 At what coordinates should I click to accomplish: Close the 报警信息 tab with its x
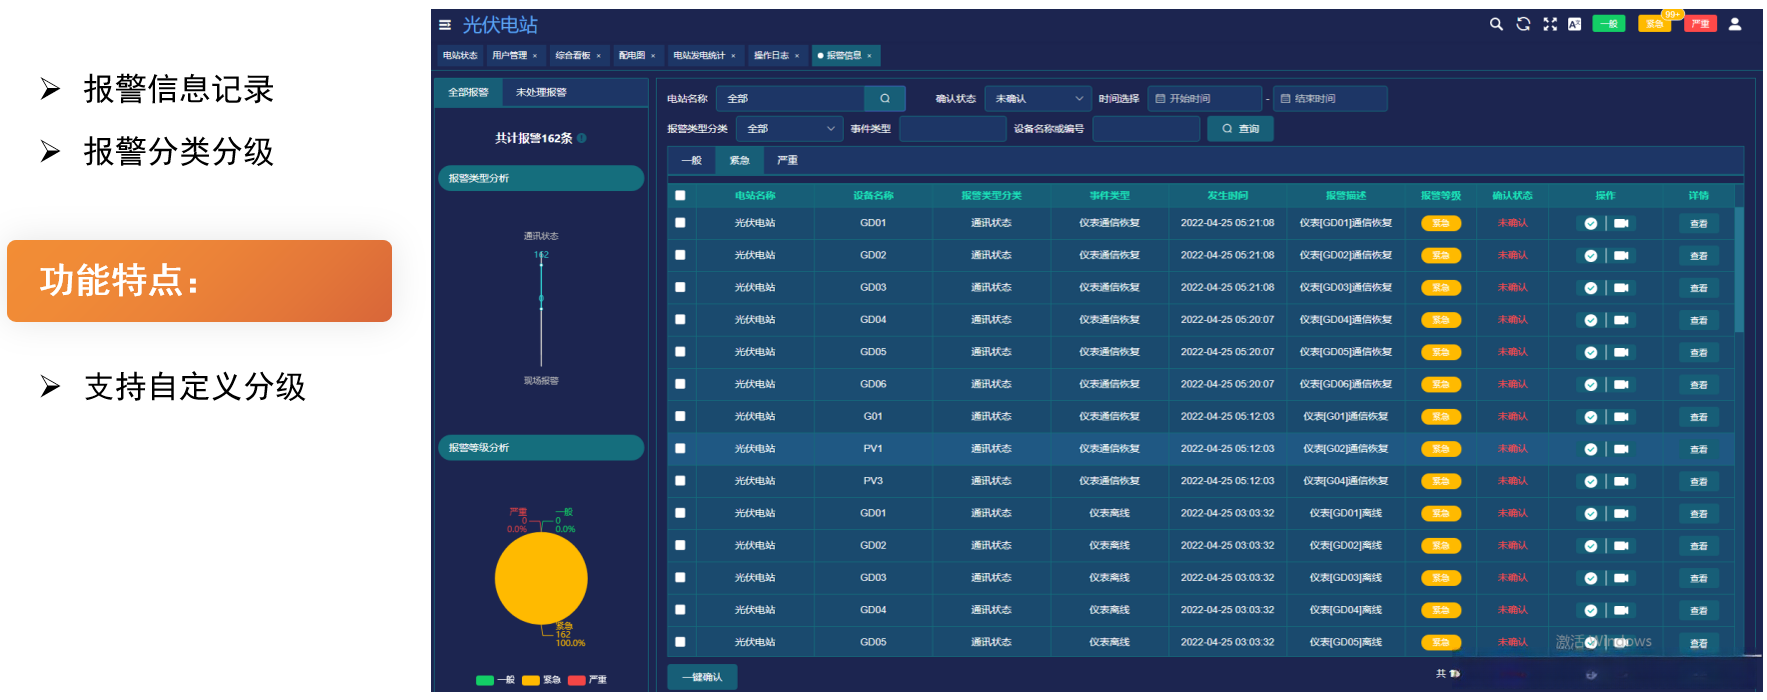[x=869, y=56]
